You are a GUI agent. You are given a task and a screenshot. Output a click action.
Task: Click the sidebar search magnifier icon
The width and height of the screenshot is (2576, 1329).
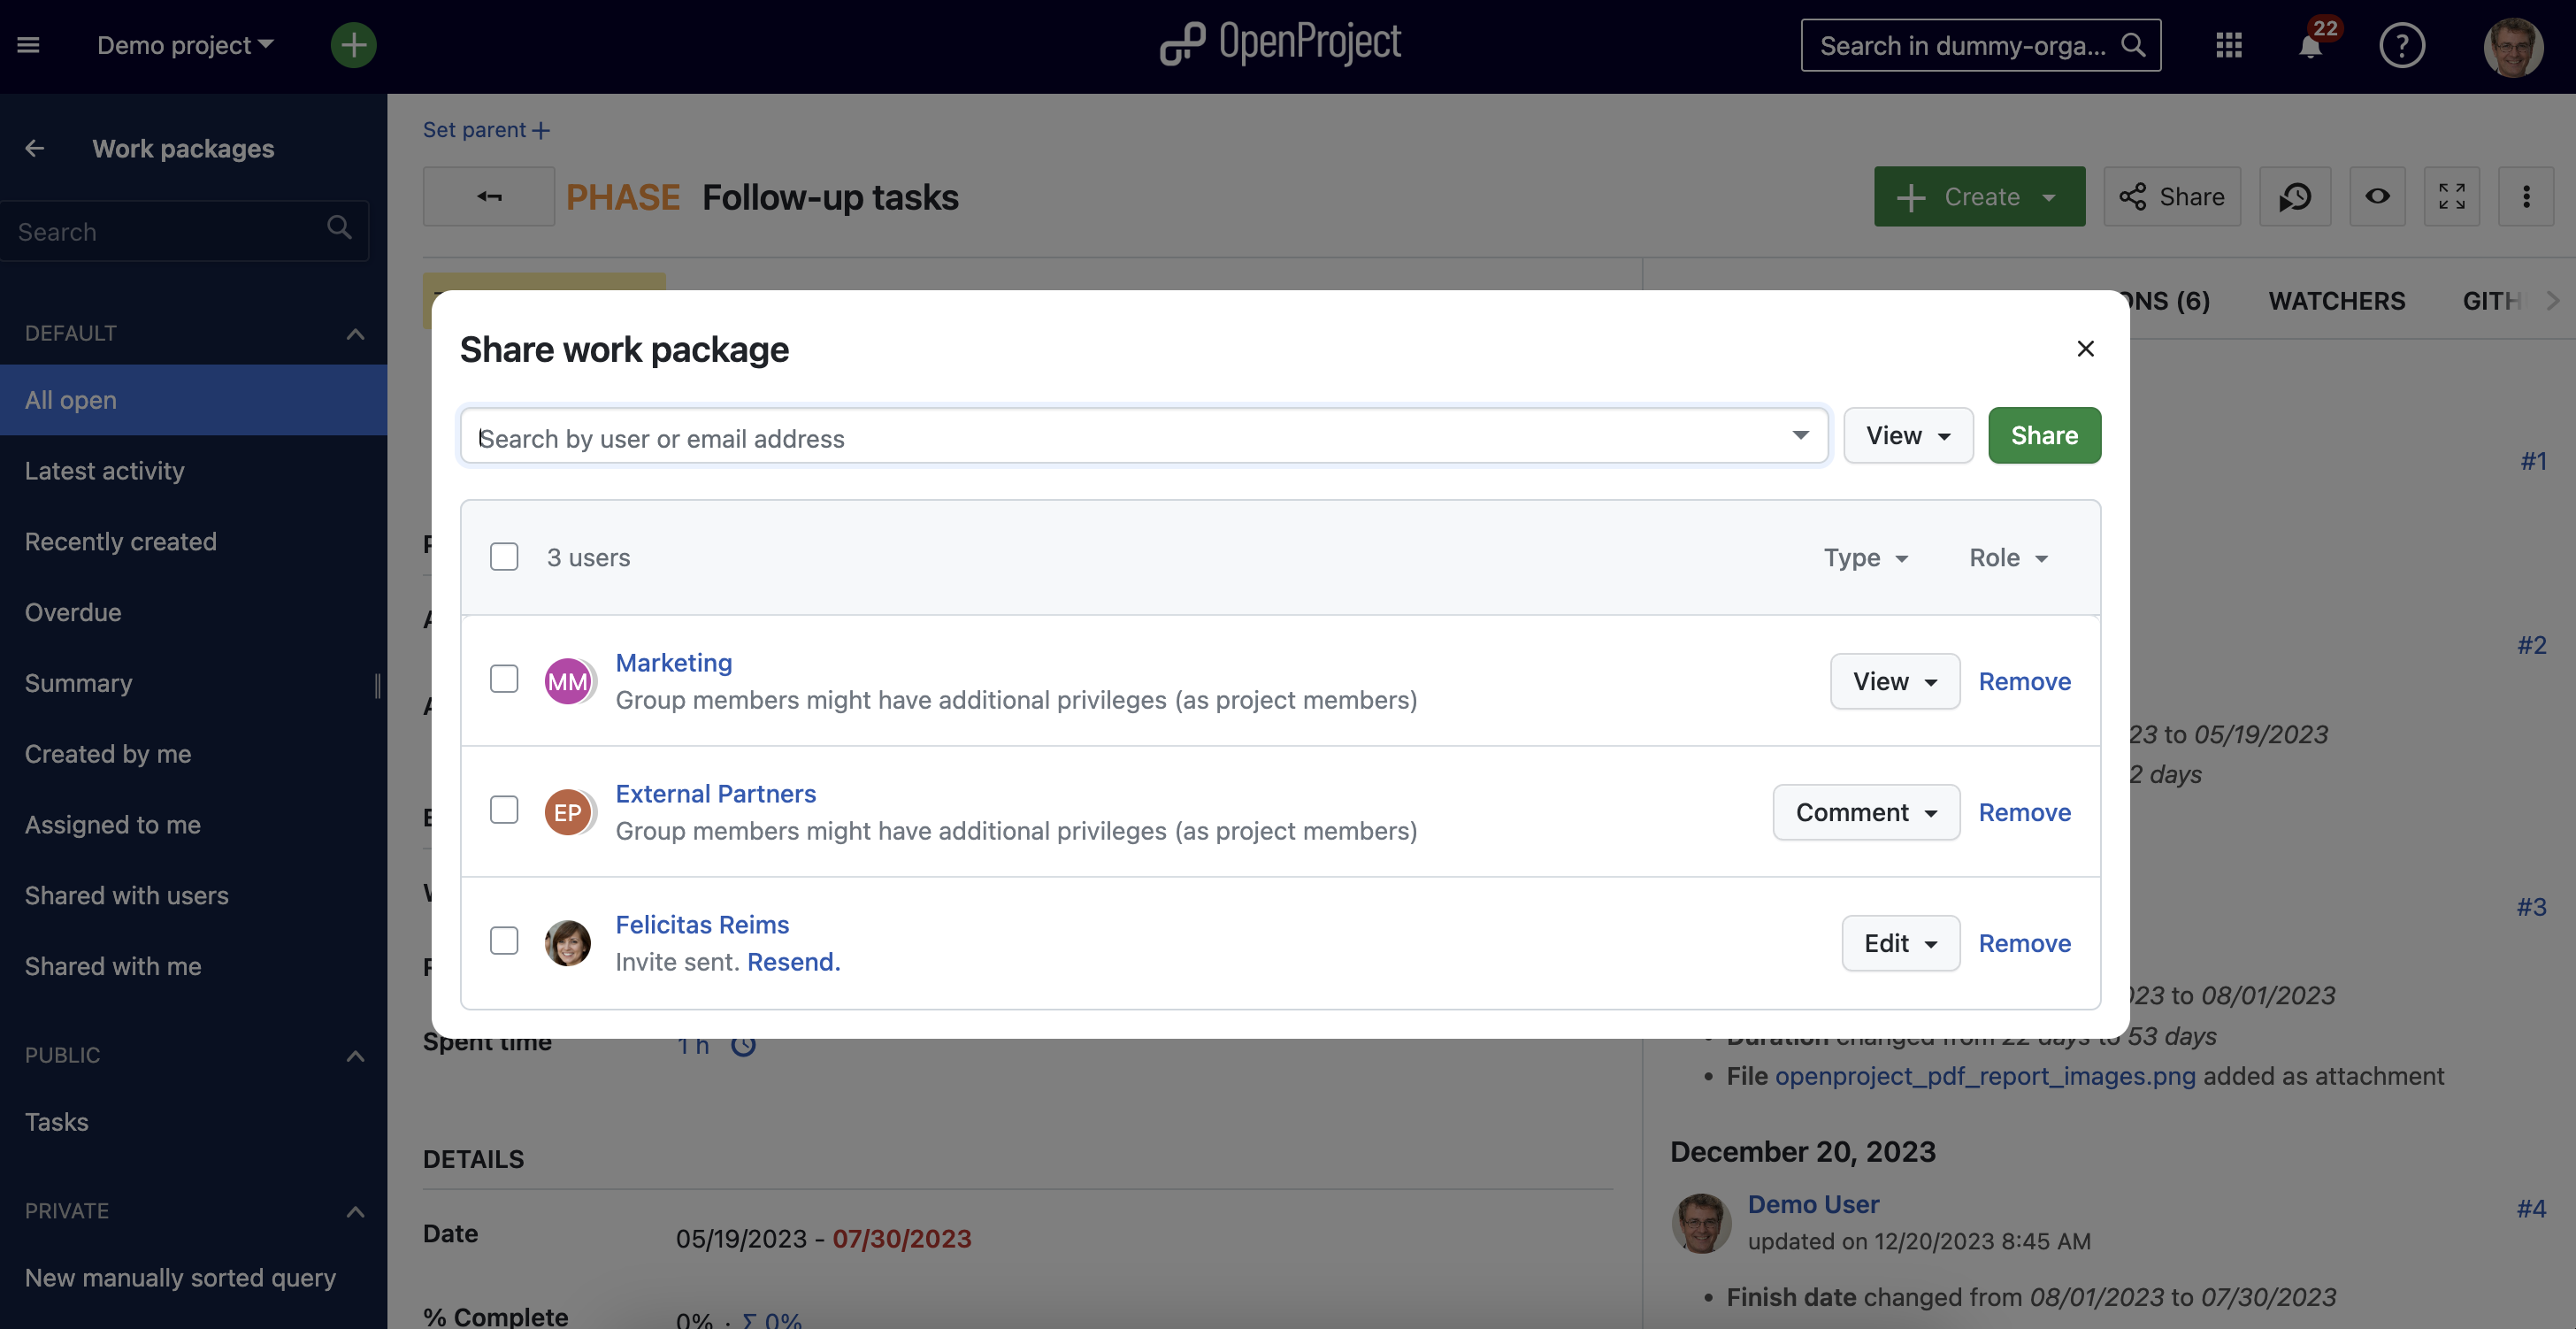[x=339, y=229]
